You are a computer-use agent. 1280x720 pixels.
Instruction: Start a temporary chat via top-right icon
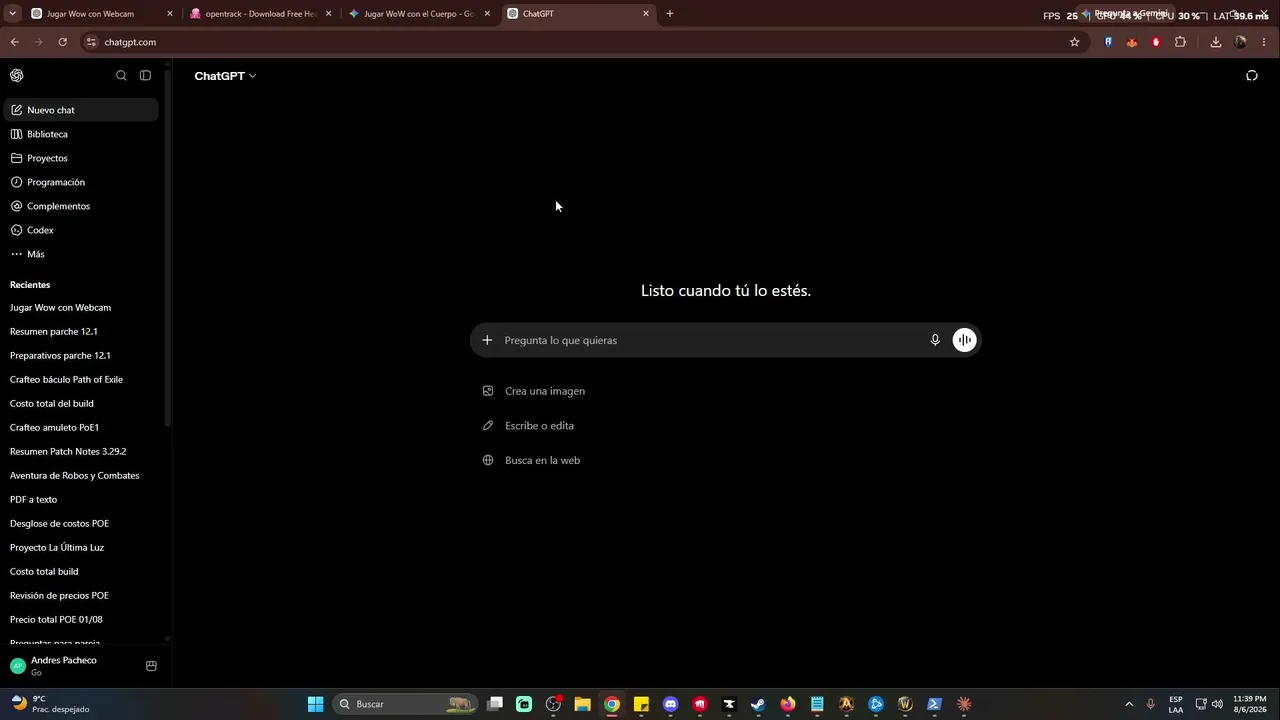click(x=1251, y=76)
